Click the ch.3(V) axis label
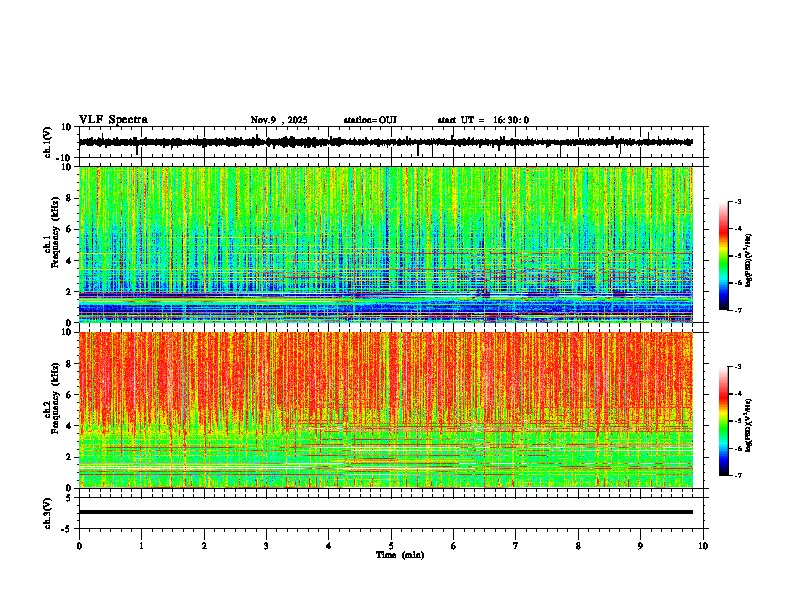This screenshot has height=612, width=792. [x=47, y=513]
